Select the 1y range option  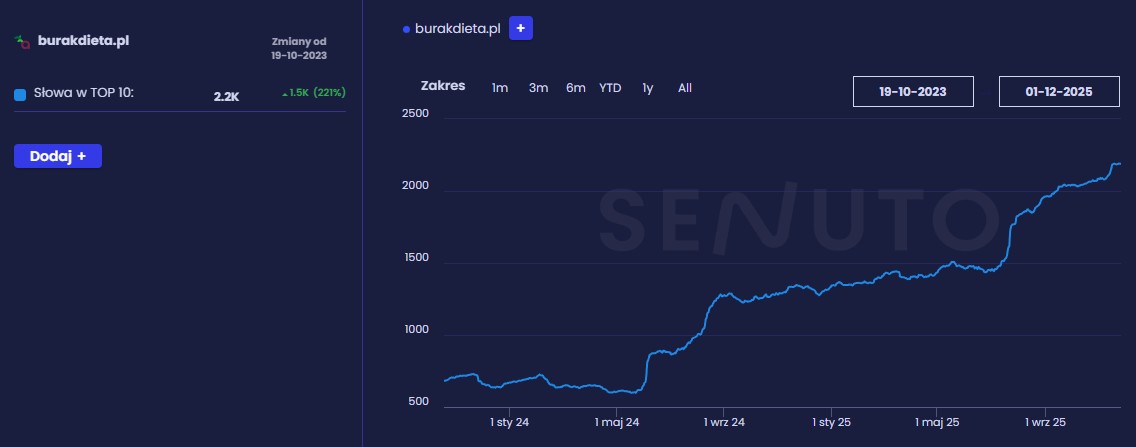tap(648, 88)
